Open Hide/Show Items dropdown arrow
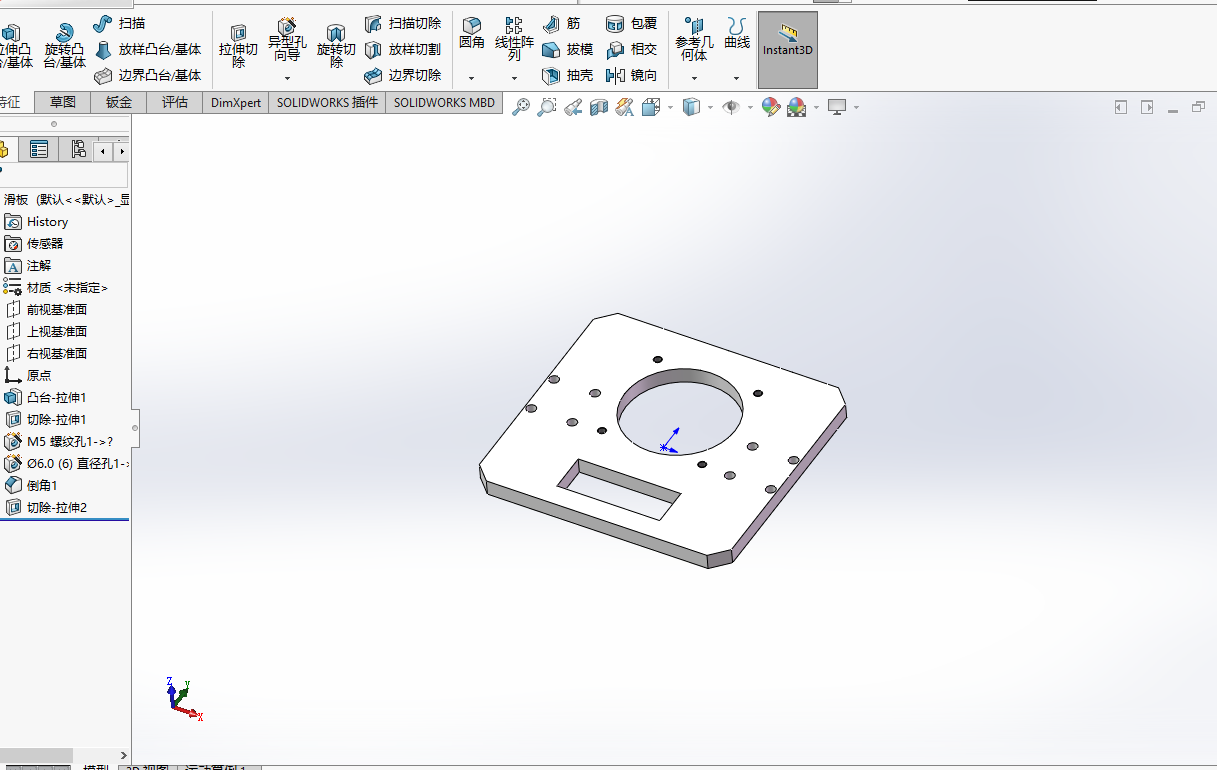This screenshot has height=770, width=1217. (750, 108)
